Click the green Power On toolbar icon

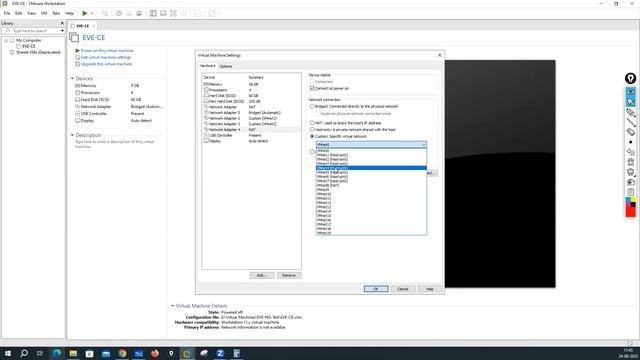[x=84, y=13]
